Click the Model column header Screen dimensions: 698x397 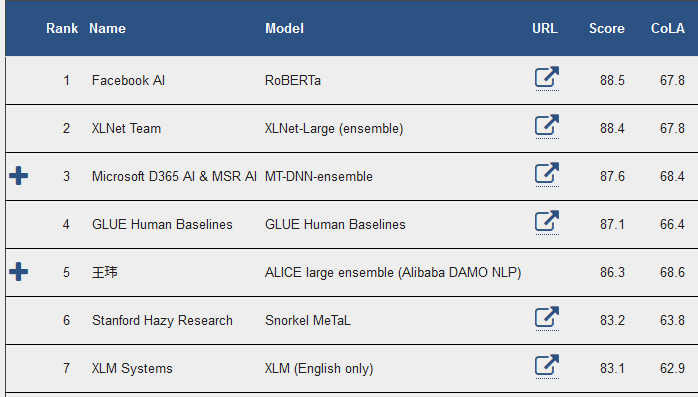(284, 28)
